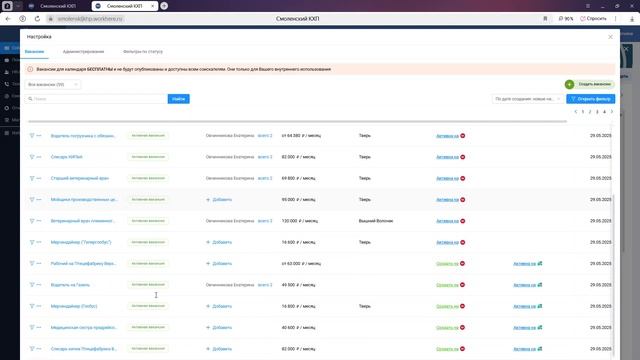Click the bookmark icon in address bar
The width and height of the screenshot is (640, 360).
(545, 19)
